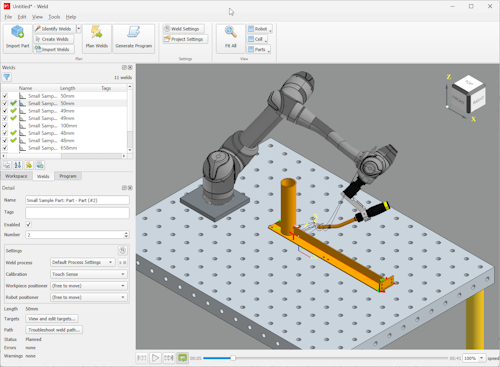This screenshot has width=500, height=367.
Task: Click the simulation timeline slider handle
Action: (x=233, y=358)
